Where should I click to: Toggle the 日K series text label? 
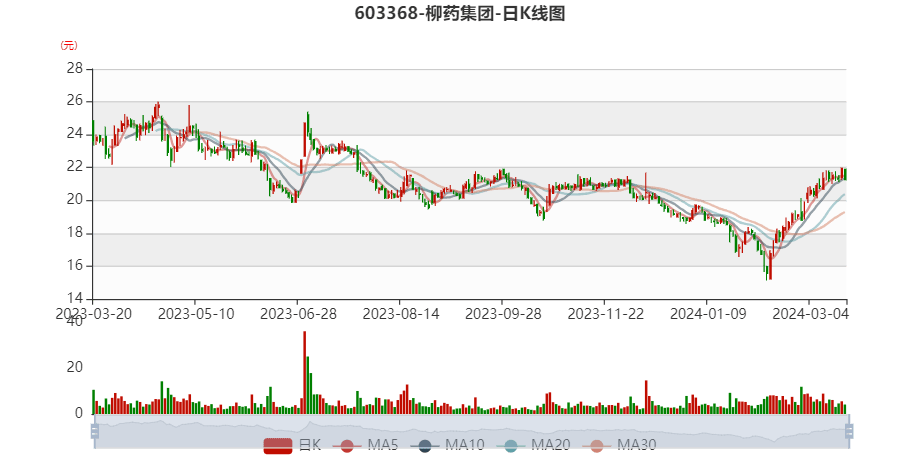(310, 445)
